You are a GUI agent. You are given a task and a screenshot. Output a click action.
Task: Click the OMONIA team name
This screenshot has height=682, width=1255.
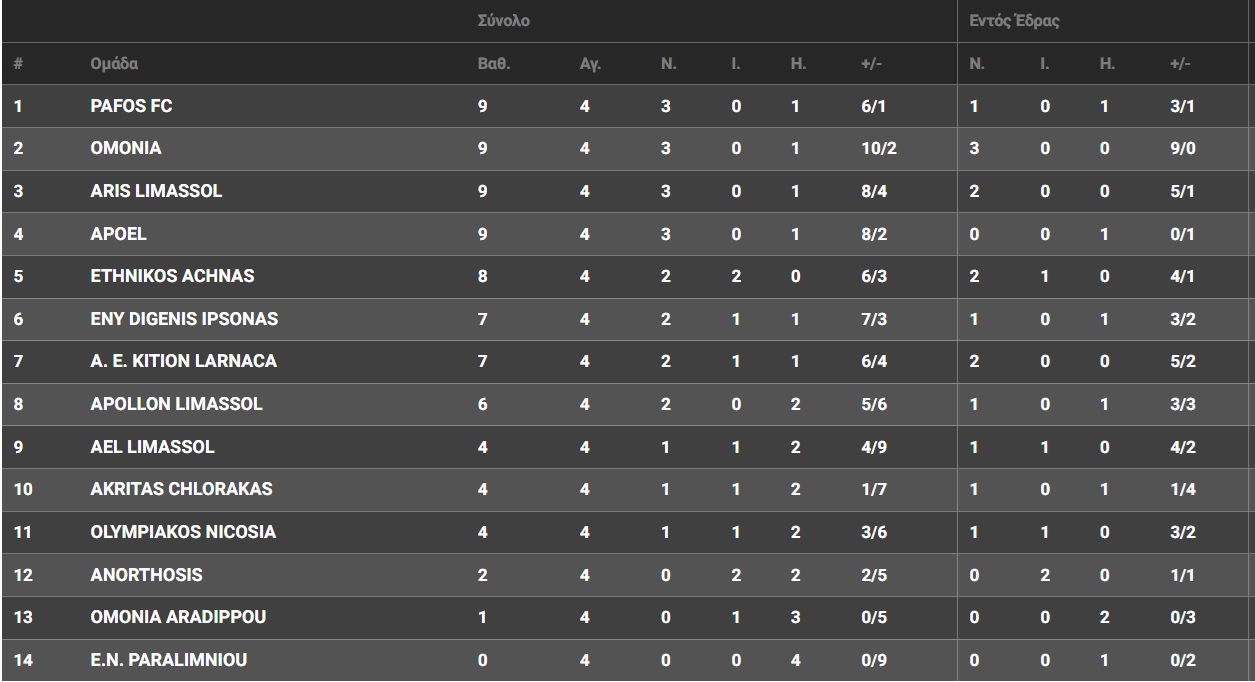click(125, 148)
